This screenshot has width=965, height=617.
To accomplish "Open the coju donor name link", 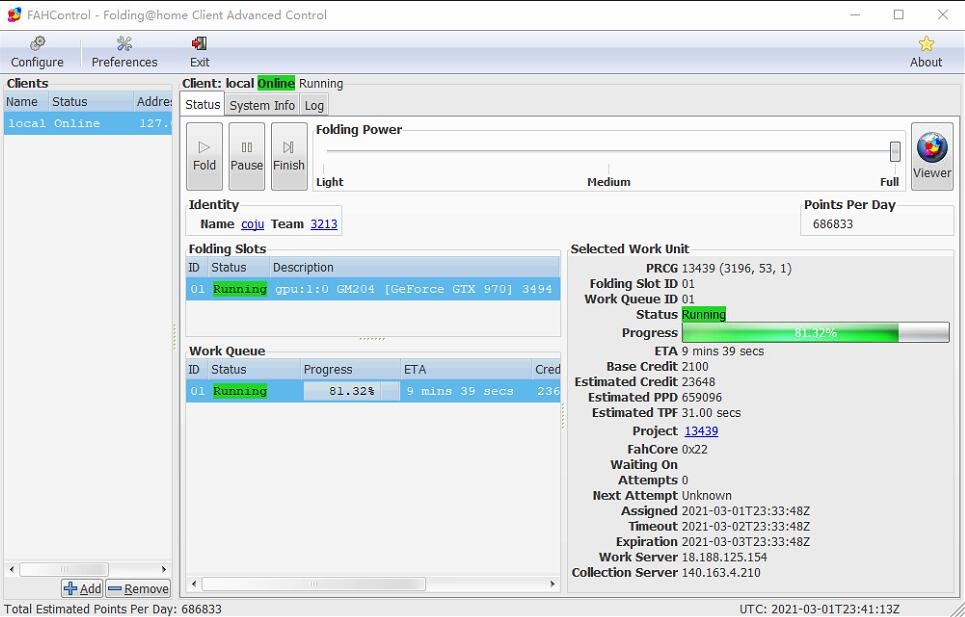I will [x=252, y=224].
